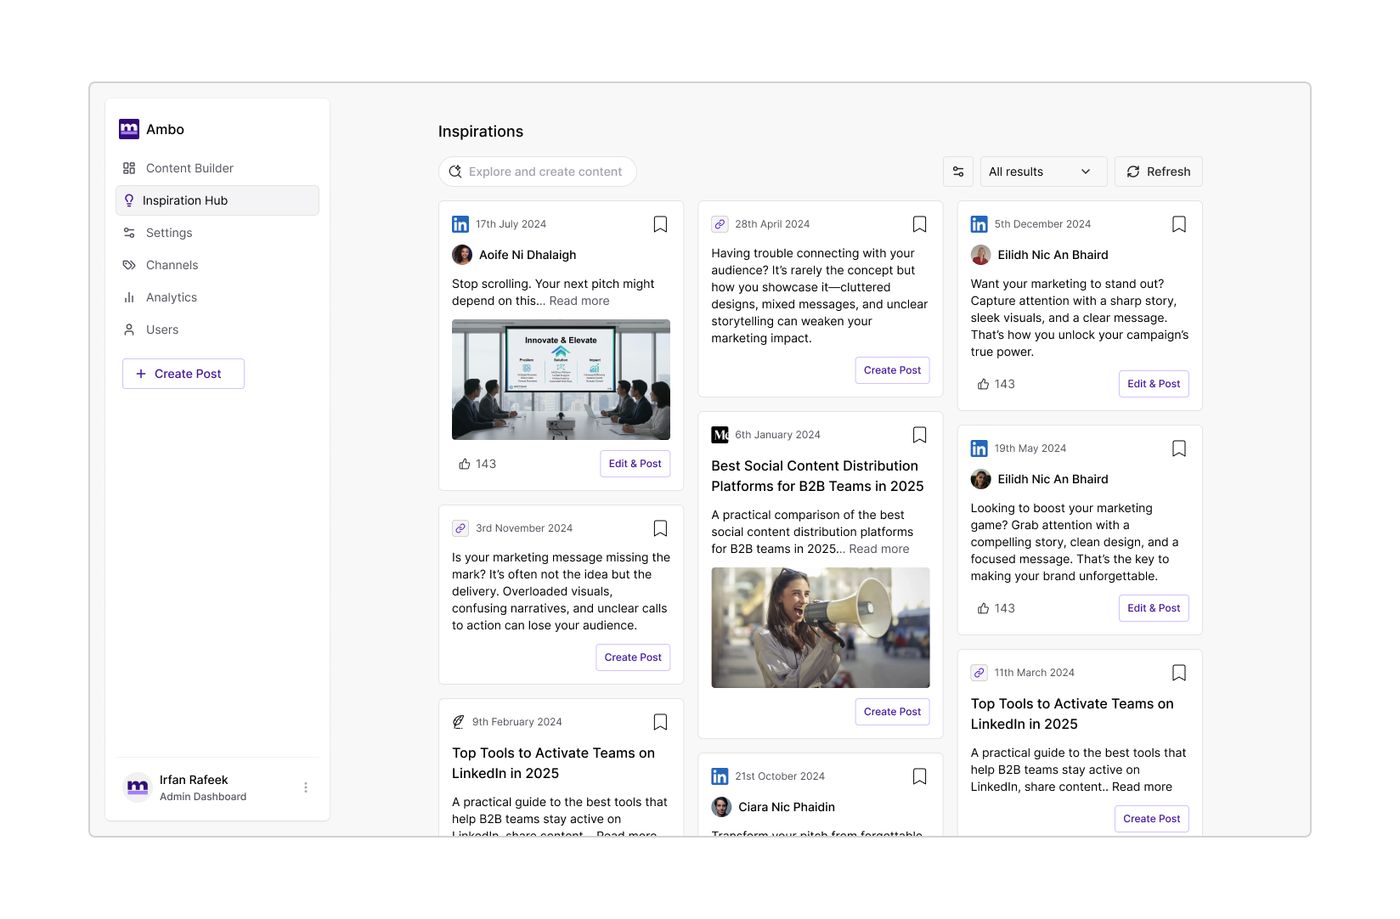
Task: Click Read more on the 11th March post
Action: point(1142,787)
